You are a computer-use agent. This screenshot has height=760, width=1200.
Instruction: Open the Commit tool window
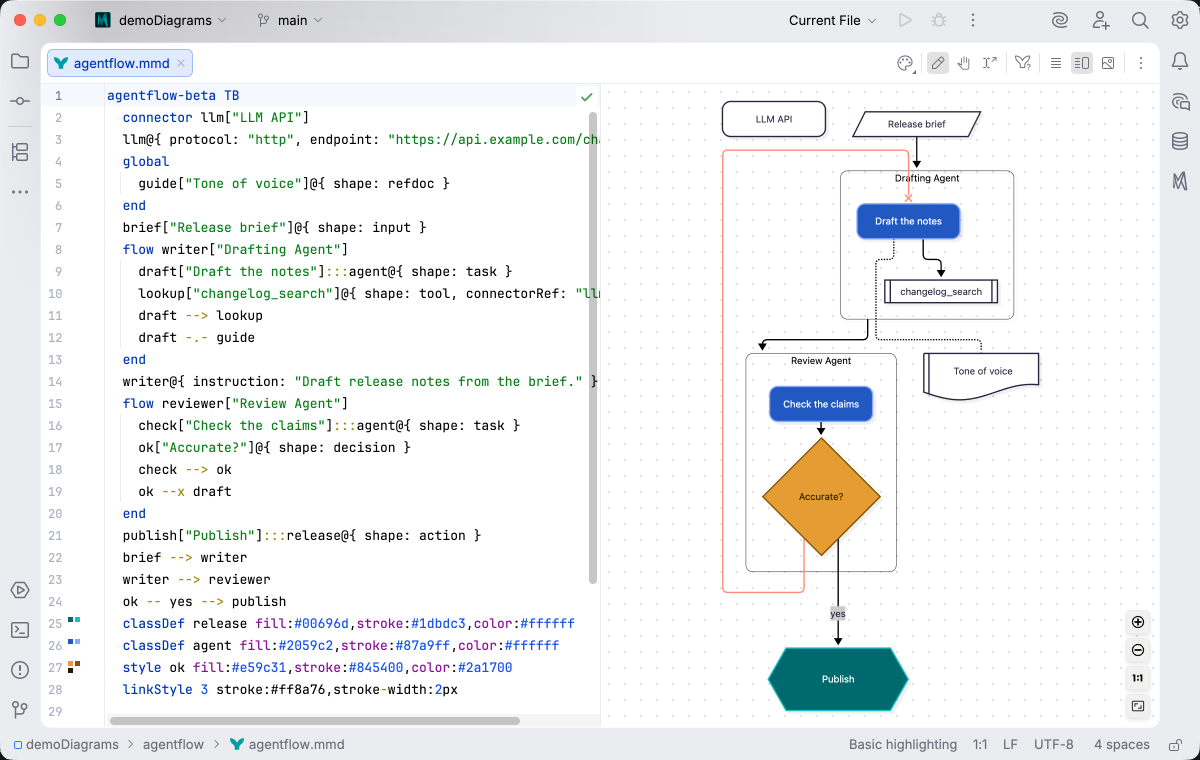click(x=20, y=101)
